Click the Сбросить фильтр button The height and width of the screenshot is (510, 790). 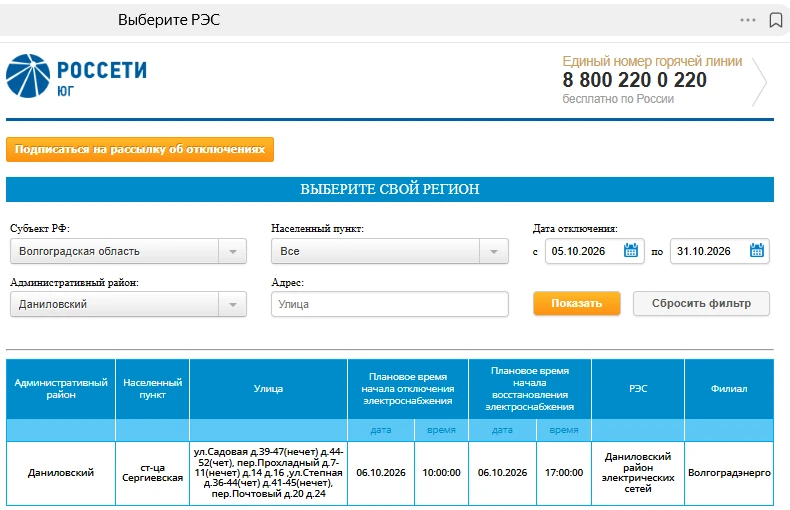click(x=701, y=303)
